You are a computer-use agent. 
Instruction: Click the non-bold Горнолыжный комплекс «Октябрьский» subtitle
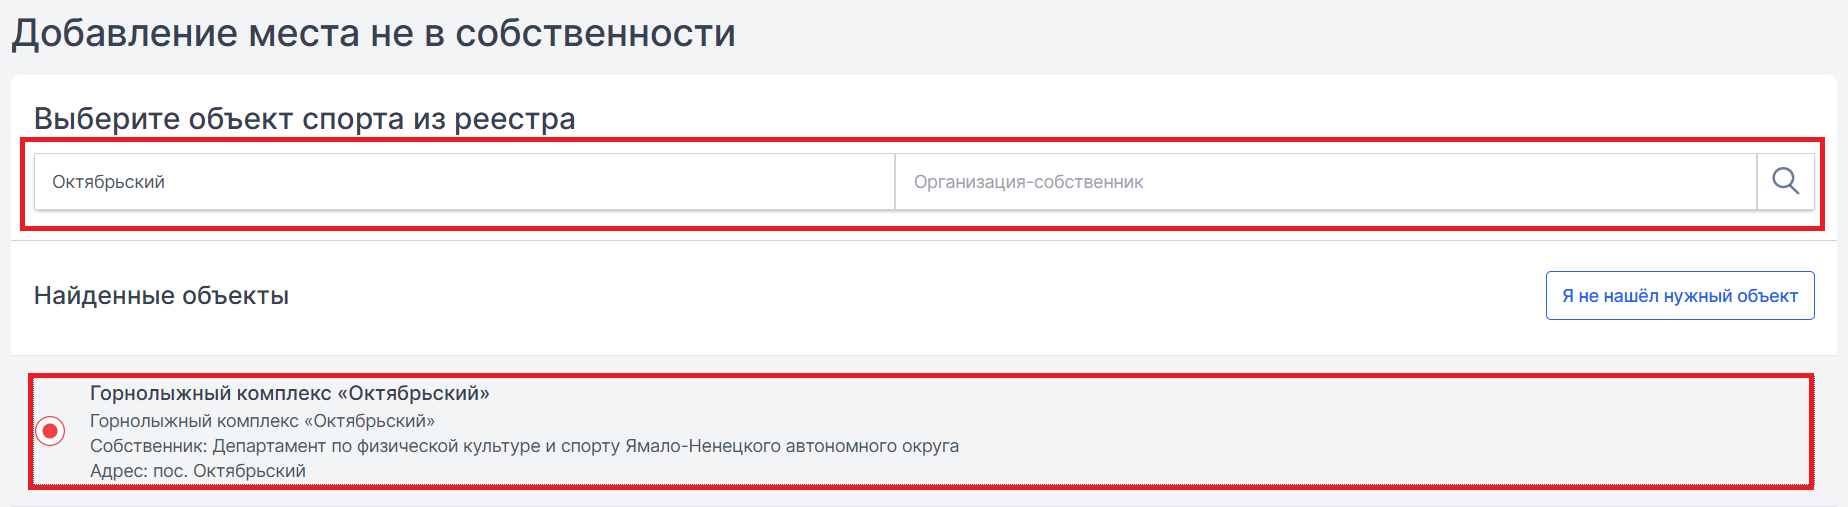pyautogui.click(x=262, y=421)
